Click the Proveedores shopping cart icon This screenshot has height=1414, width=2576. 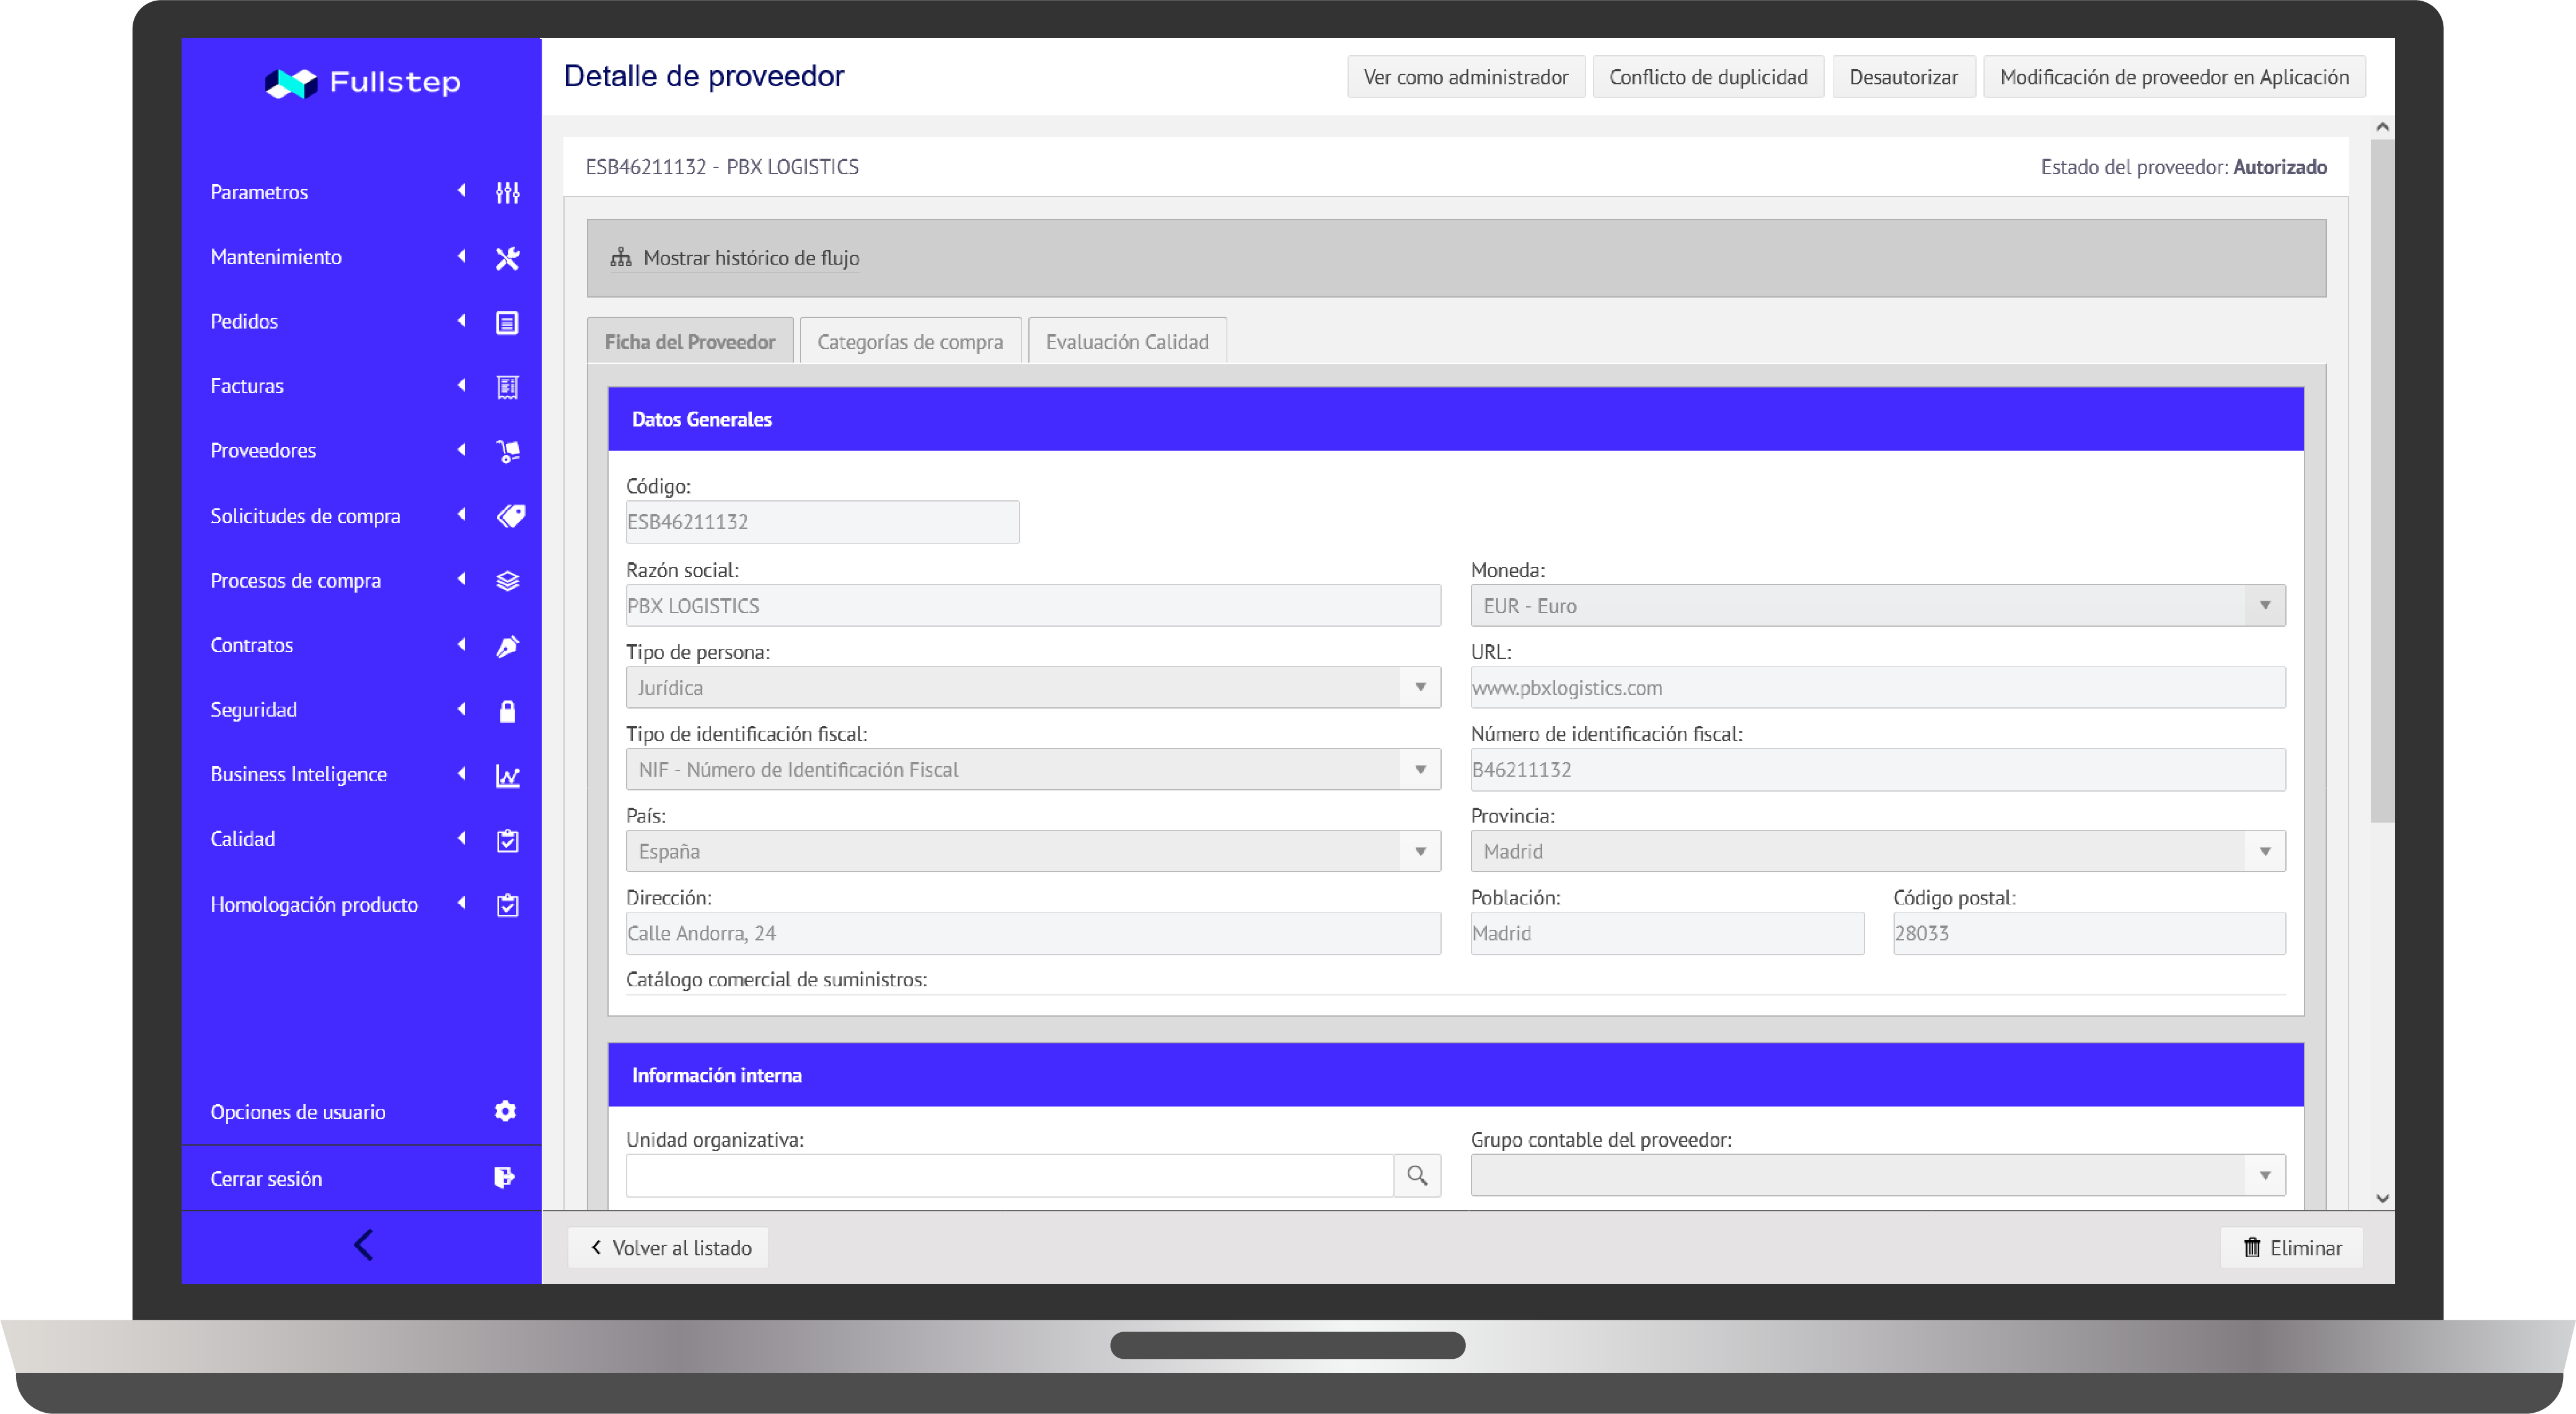point(508,451)
